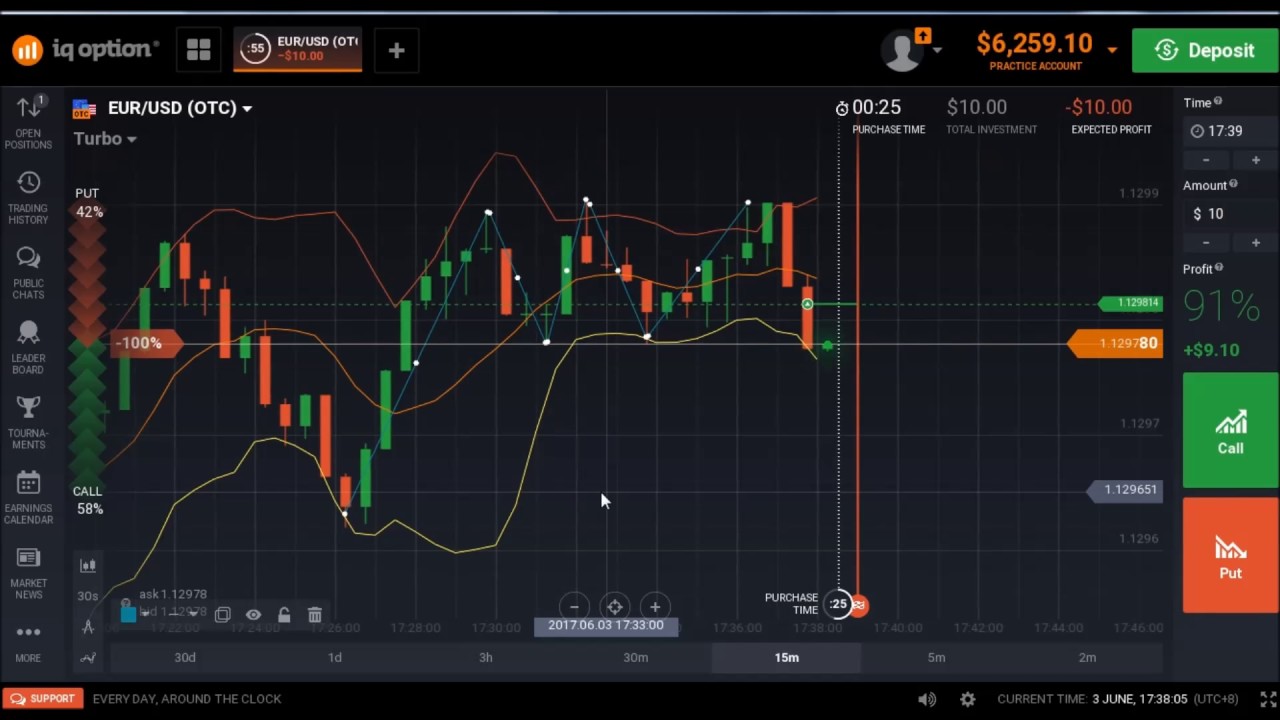The width and height of the screenshot is (1280, 720).
Task: Select the 30m timeframe tab
Action: 636,657
